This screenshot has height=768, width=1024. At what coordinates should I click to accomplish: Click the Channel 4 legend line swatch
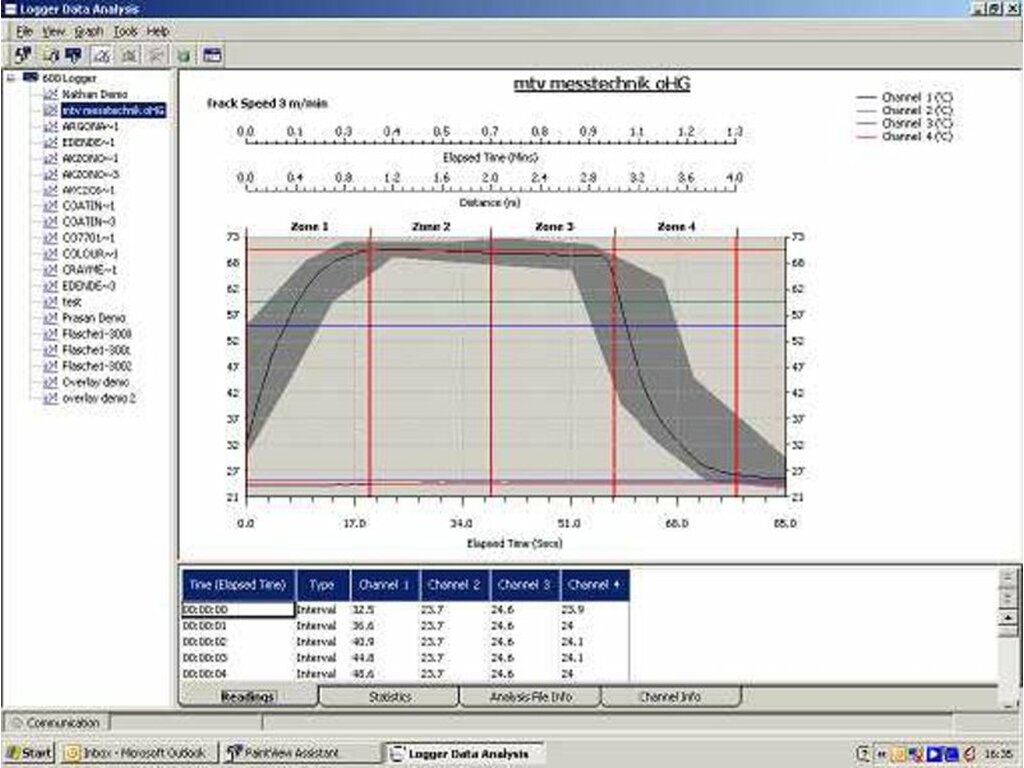[x=866, y=136]
